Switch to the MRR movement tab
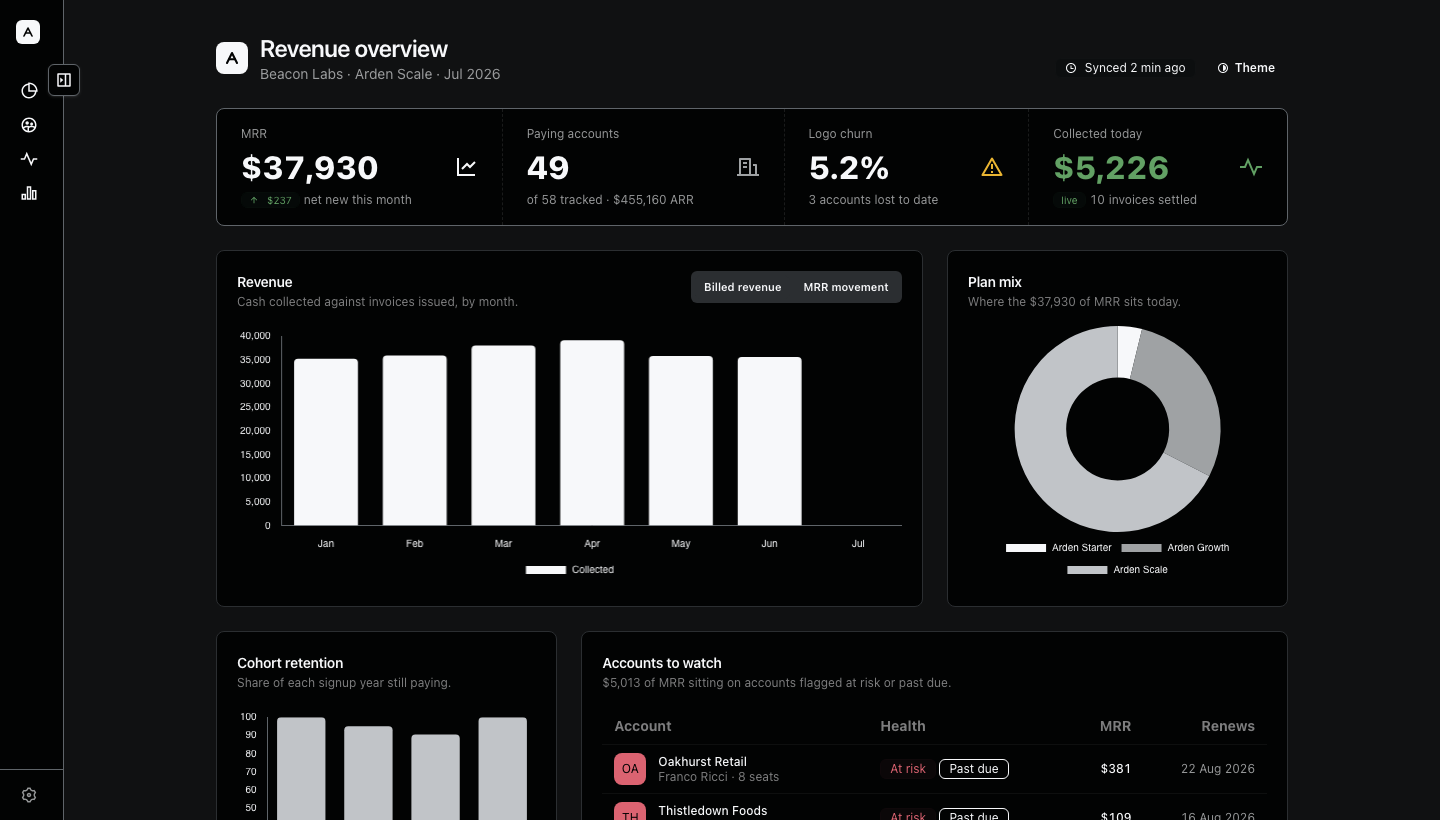This screenshot has height=820, width=1440. (846, 287)
